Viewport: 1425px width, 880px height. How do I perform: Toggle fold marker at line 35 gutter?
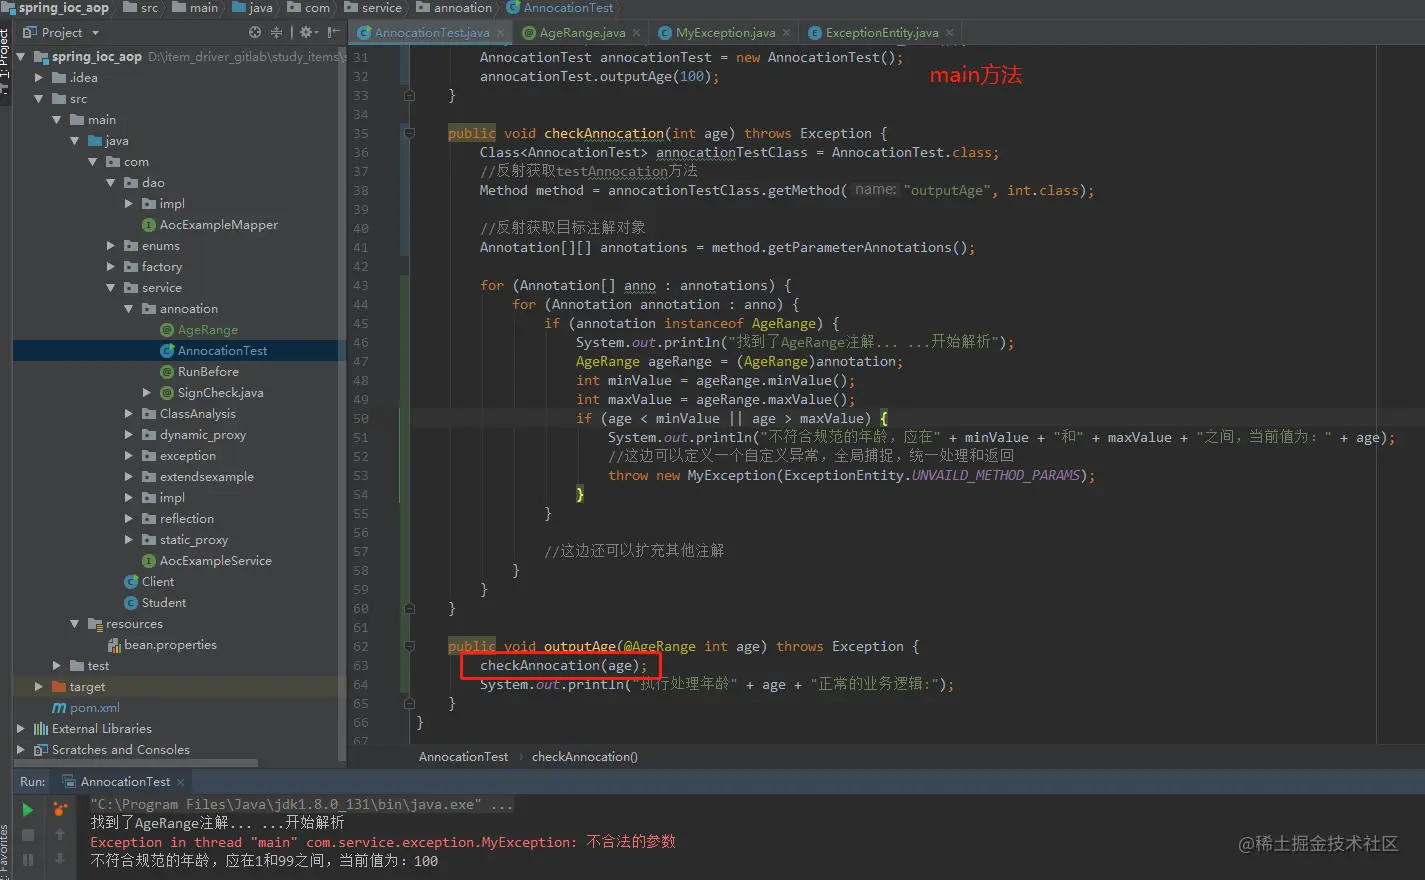(x=409, y=133)
